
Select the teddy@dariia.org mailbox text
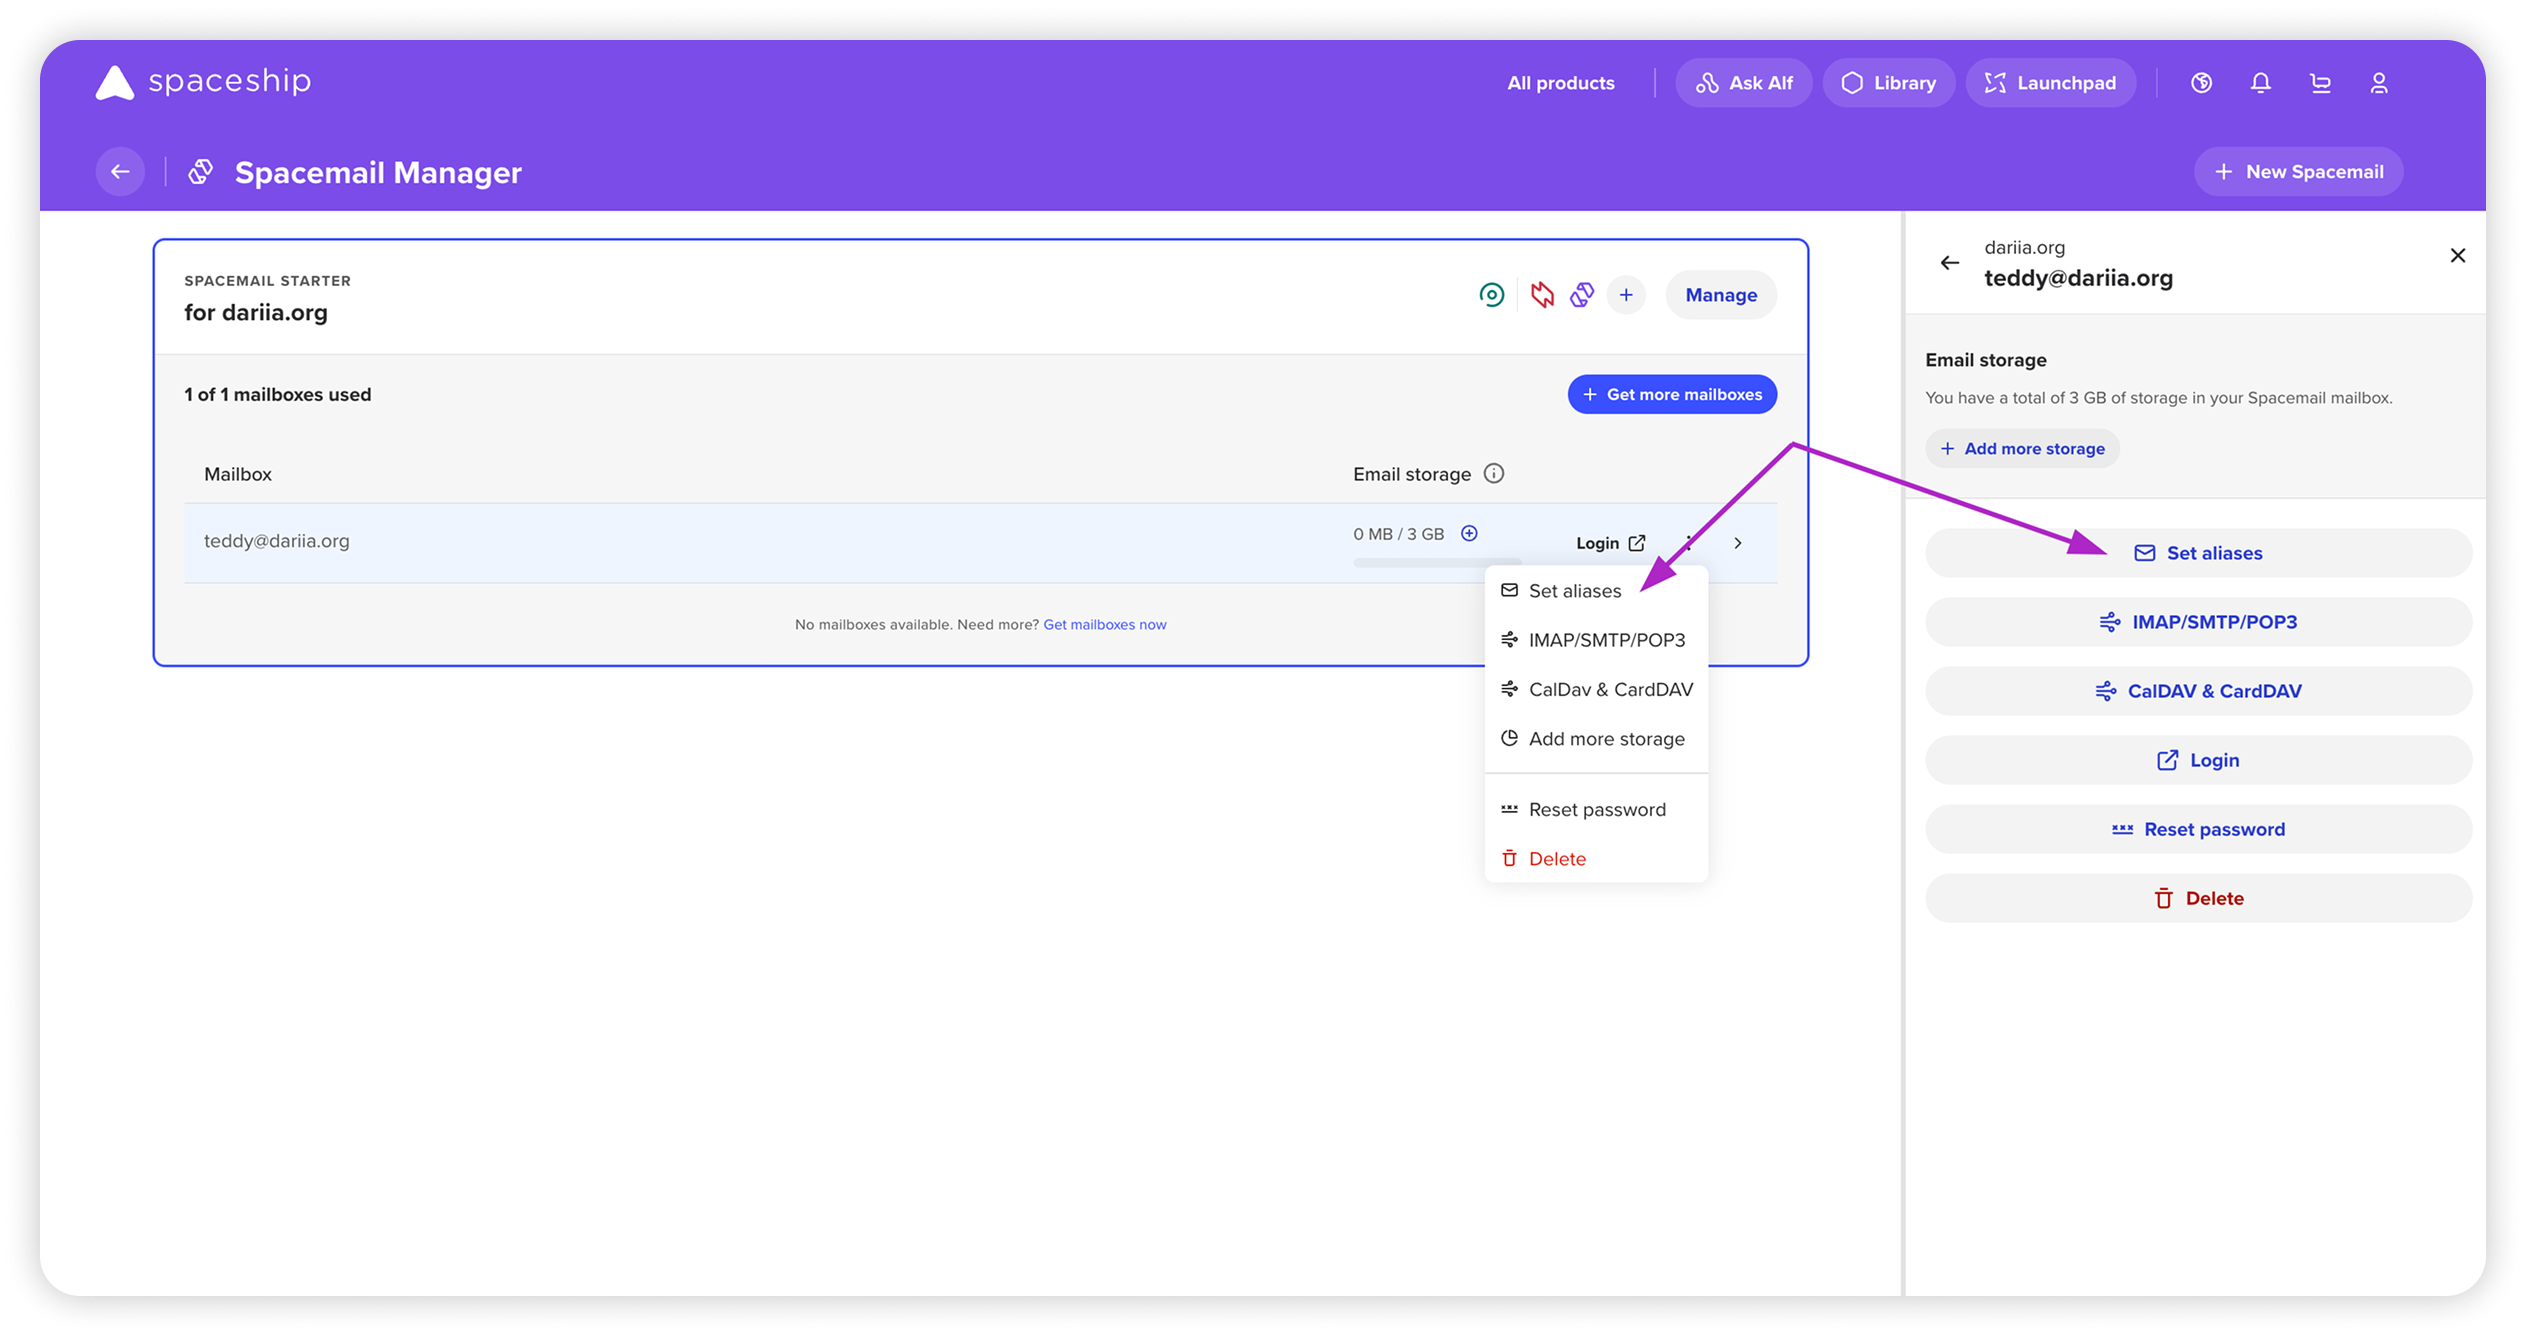[277, 541]
